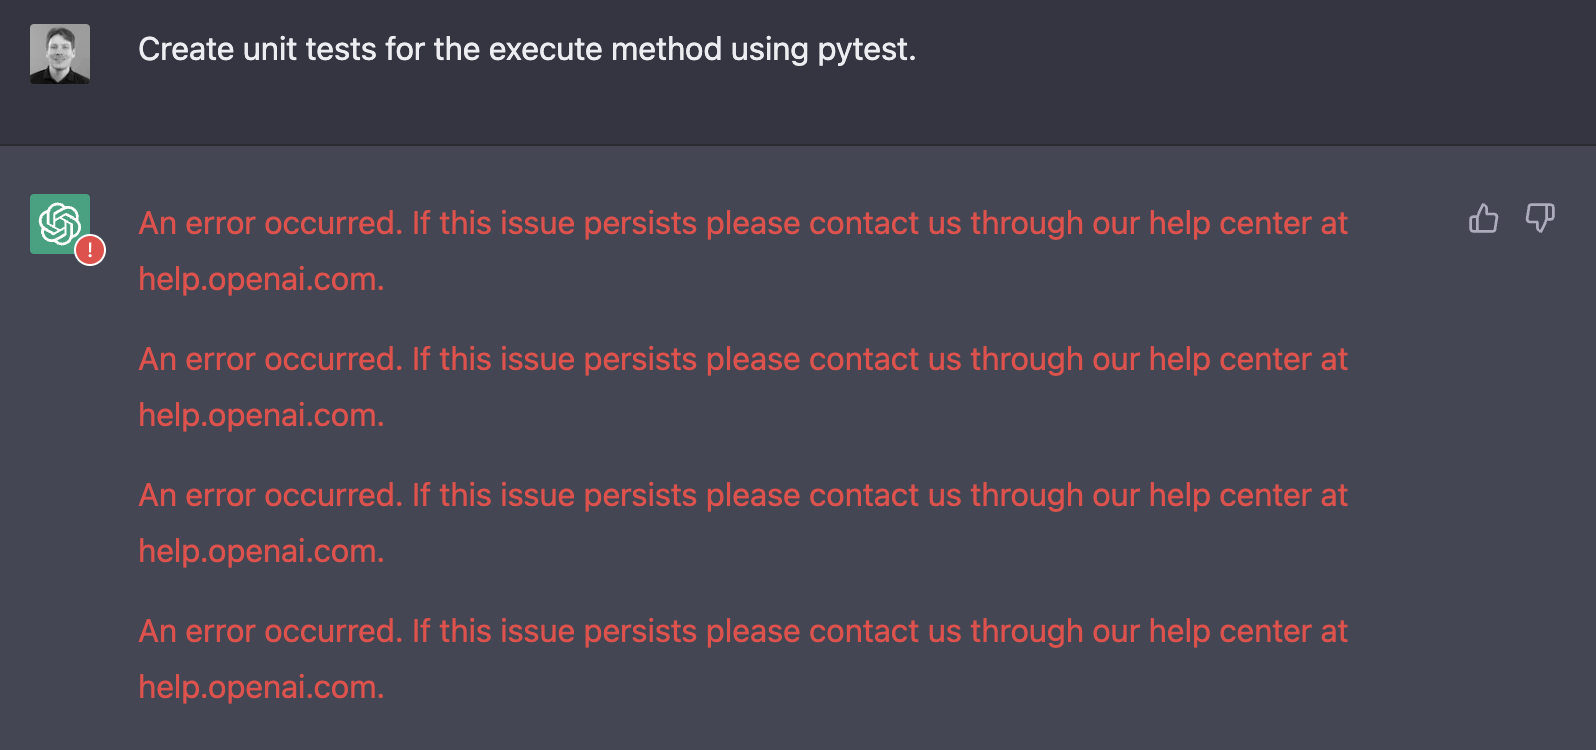
Task: Open the last help.openai.com link
Action: click(259, 687)
